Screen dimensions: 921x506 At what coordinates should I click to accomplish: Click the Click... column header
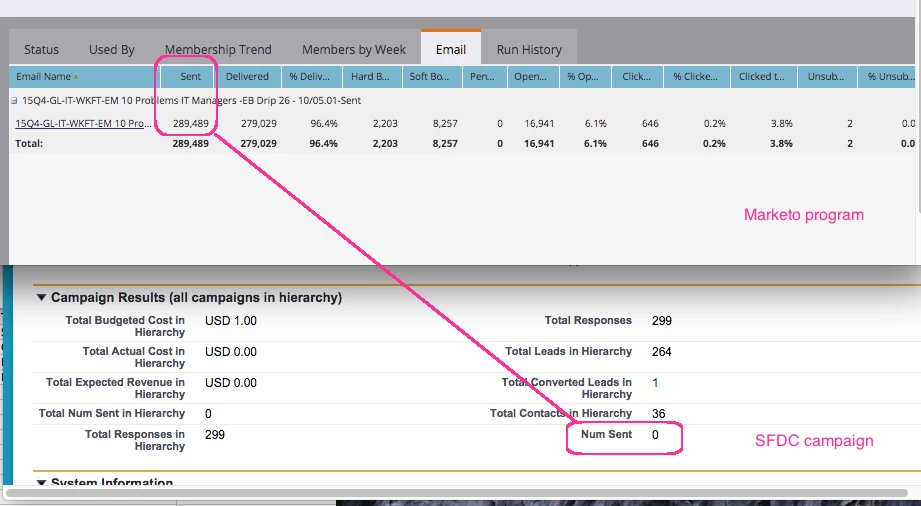coord(638,76)
